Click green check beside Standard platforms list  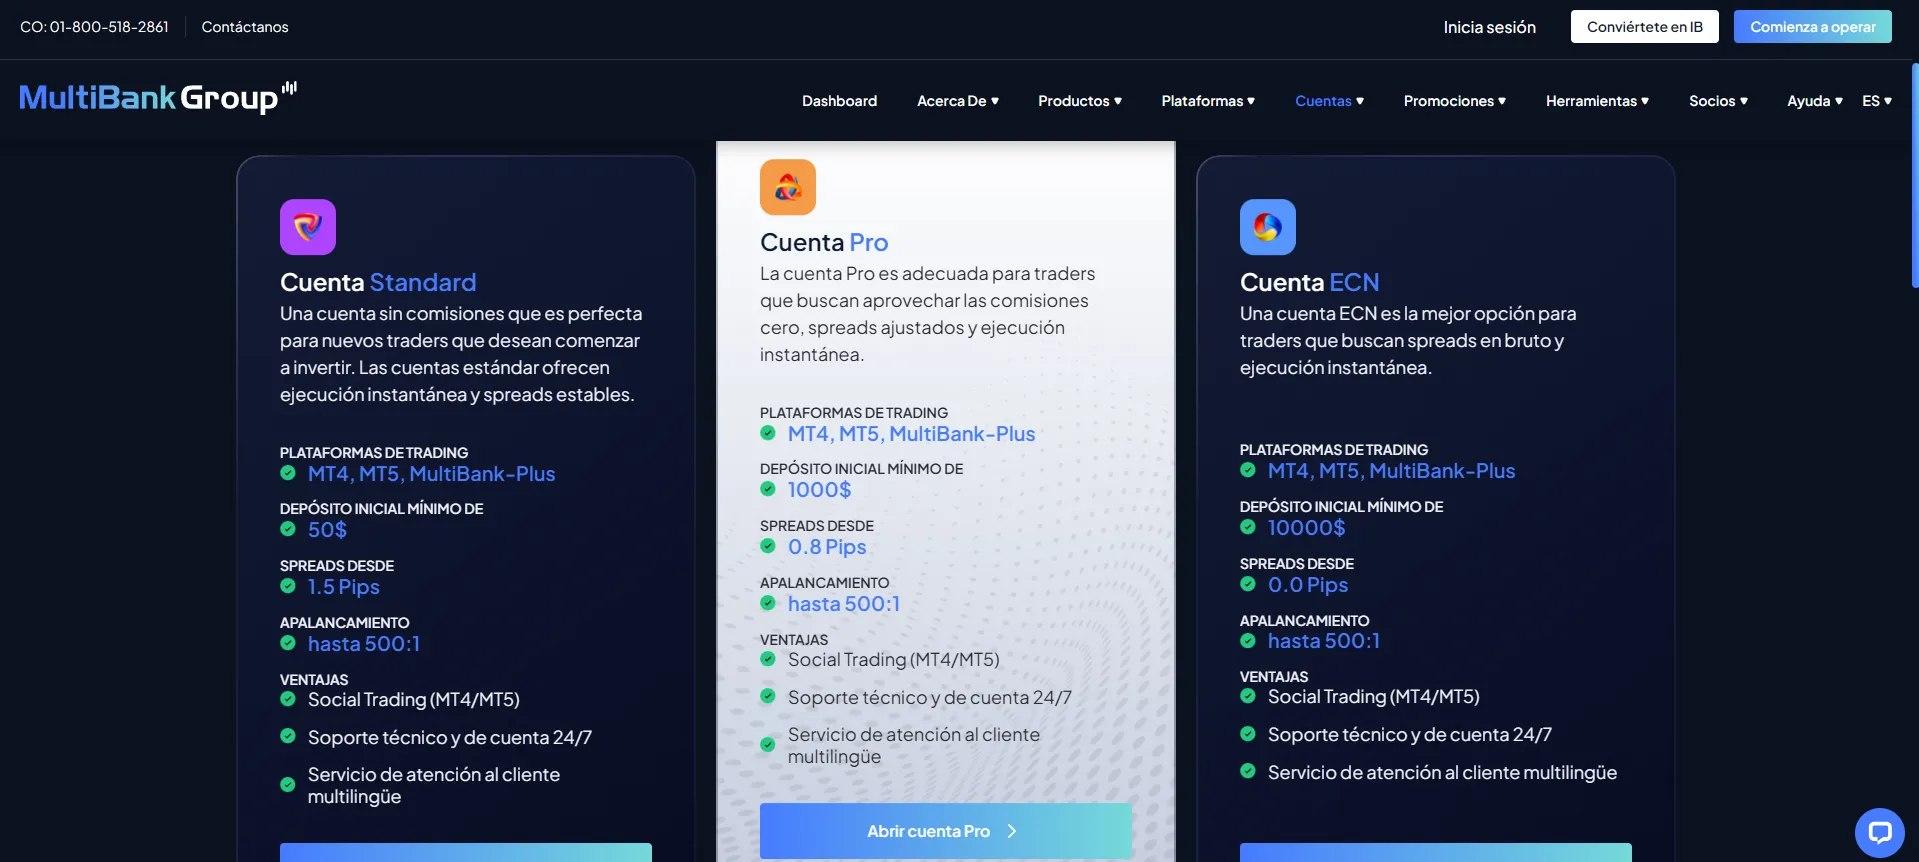[288, 473]
